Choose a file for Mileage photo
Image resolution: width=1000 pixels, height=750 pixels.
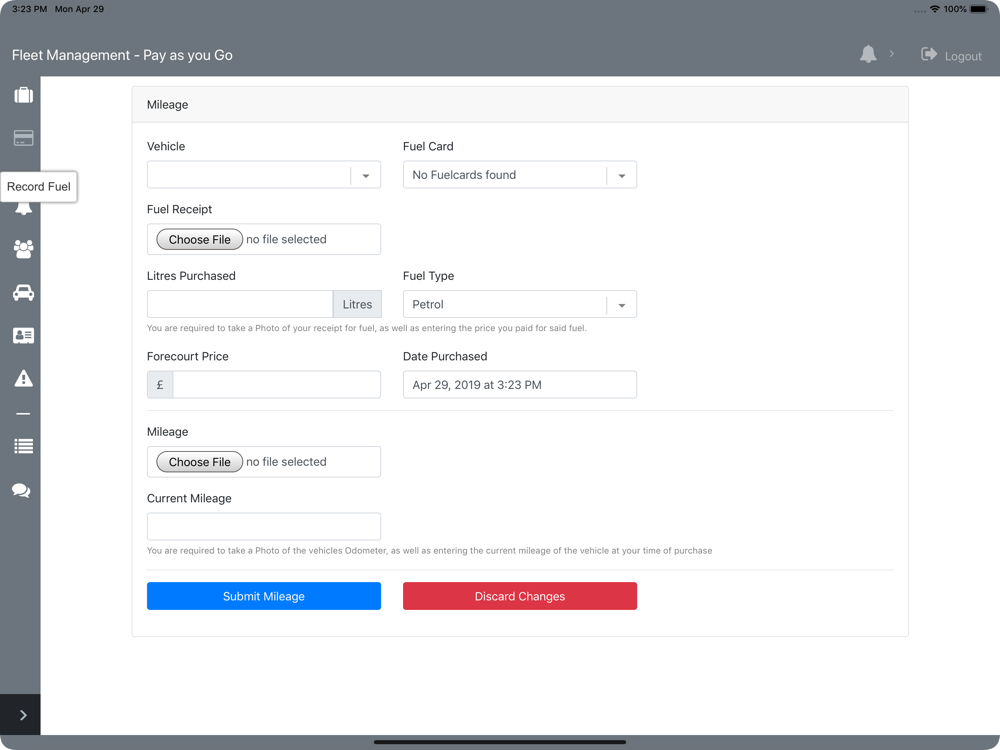pos(200,462)
